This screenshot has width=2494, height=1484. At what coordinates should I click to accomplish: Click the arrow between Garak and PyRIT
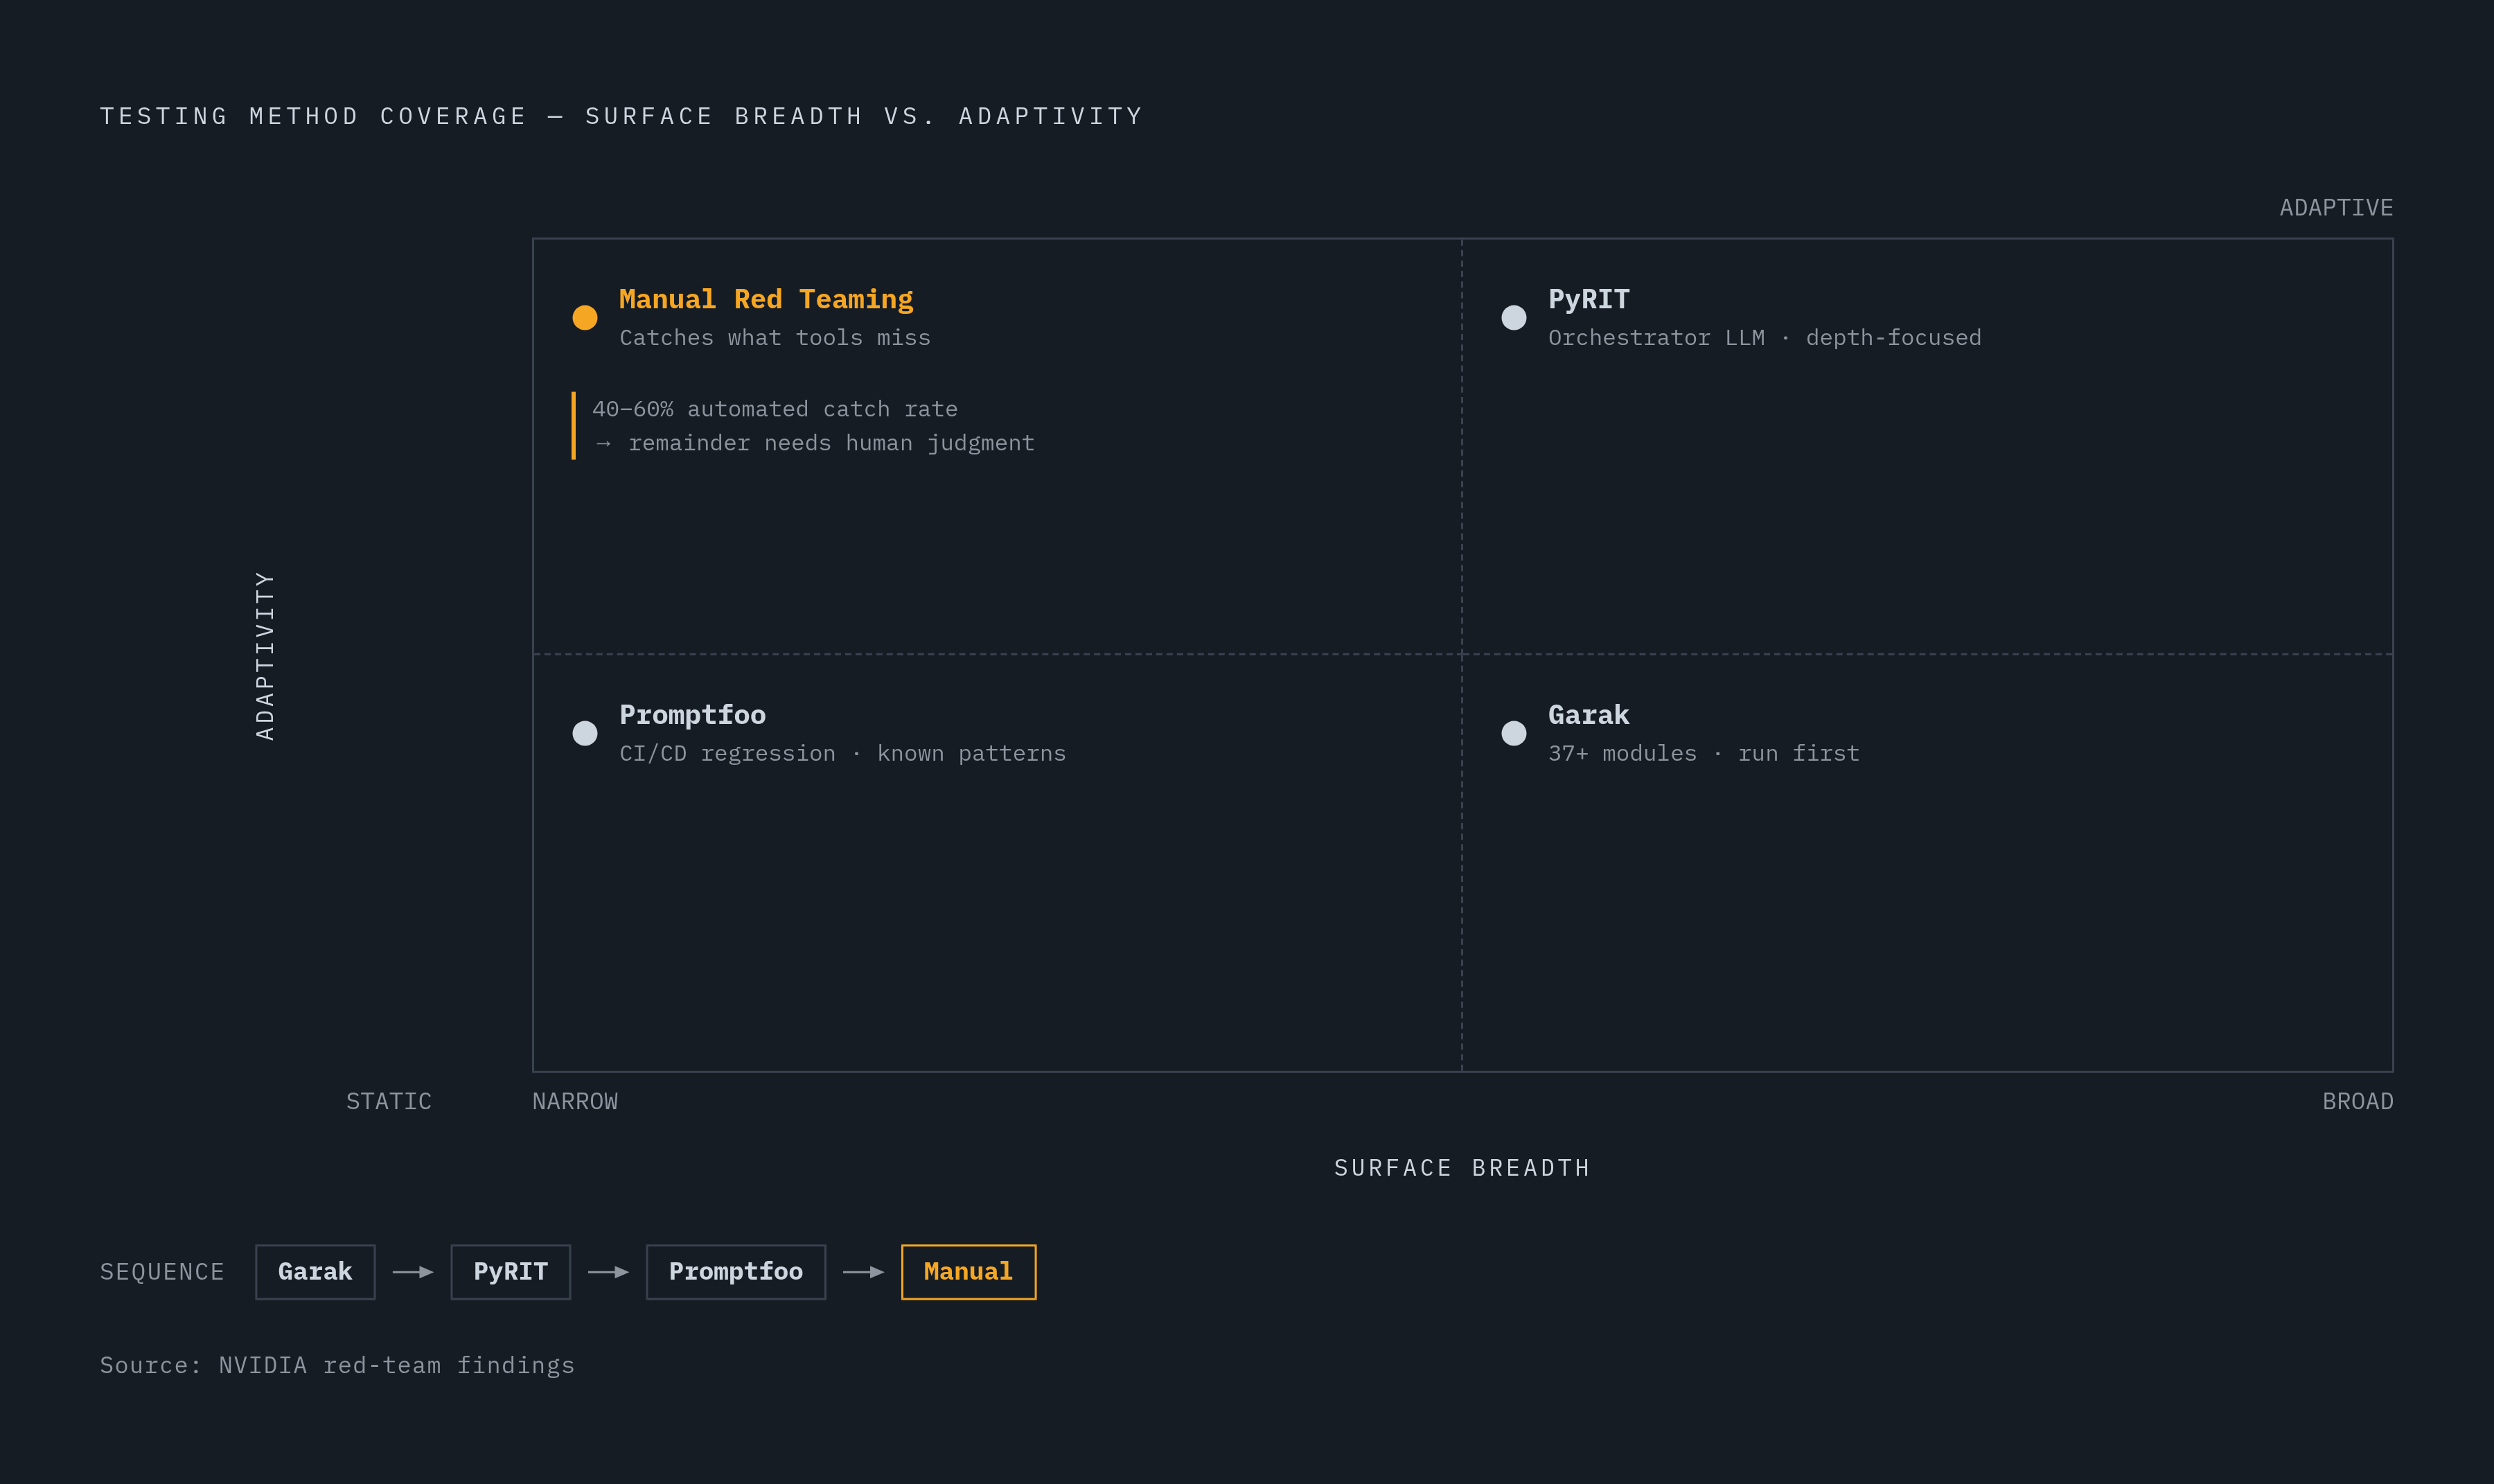click(x=413, y=1272)
